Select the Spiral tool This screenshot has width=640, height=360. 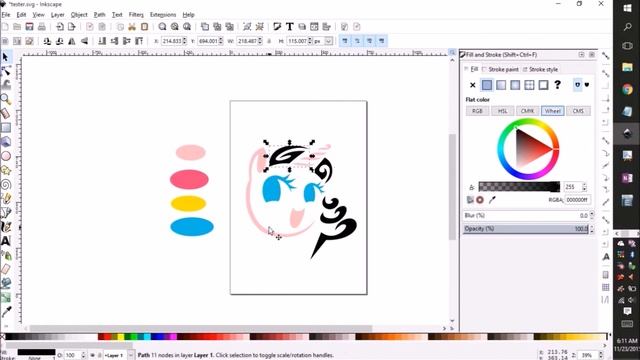[x=6, y=184]
